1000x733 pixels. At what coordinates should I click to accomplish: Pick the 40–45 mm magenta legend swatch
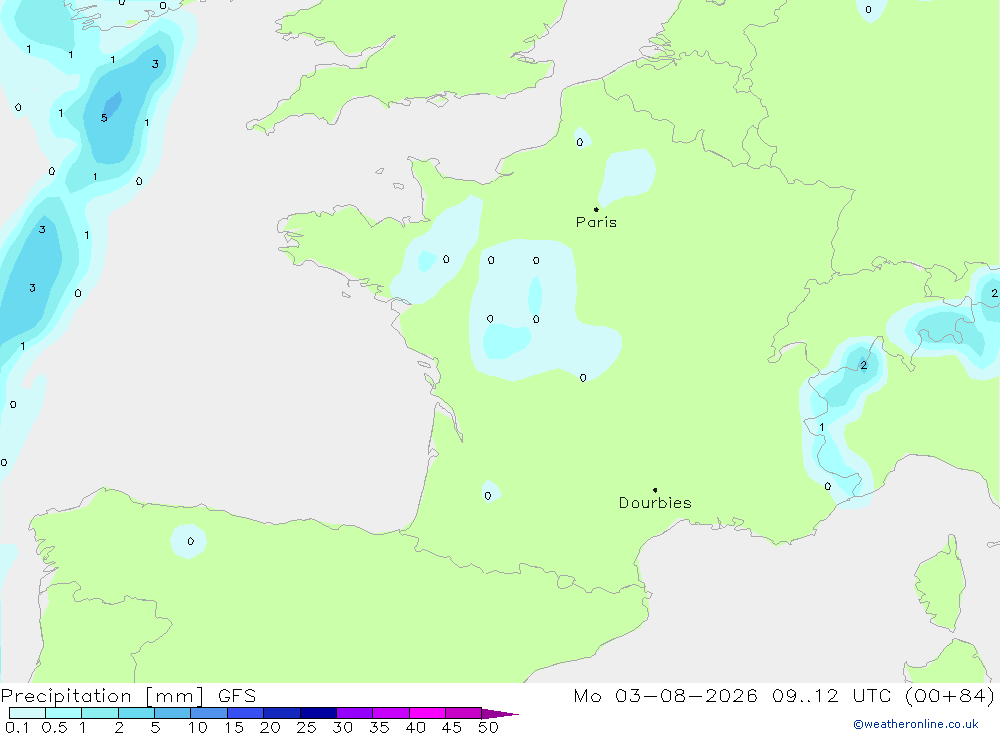(427, 713)
